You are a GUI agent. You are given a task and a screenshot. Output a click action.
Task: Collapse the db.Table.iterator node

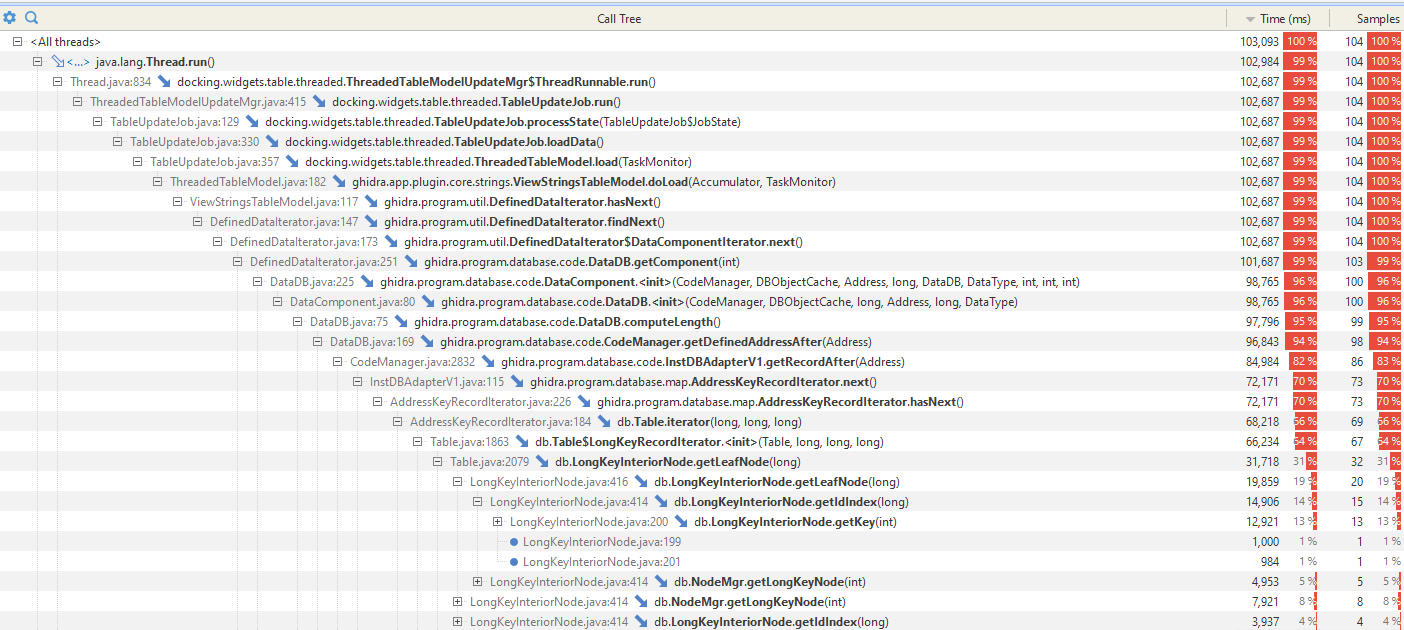[398, 422]
